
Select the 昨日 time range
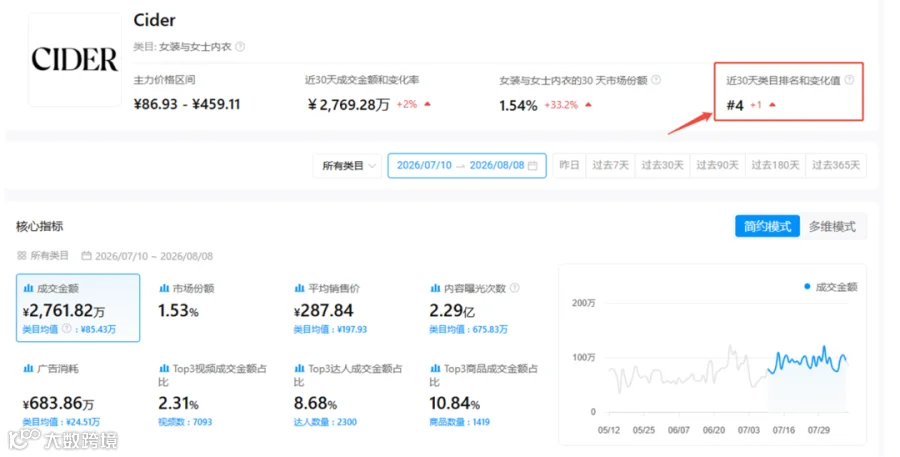click(569, 165)
